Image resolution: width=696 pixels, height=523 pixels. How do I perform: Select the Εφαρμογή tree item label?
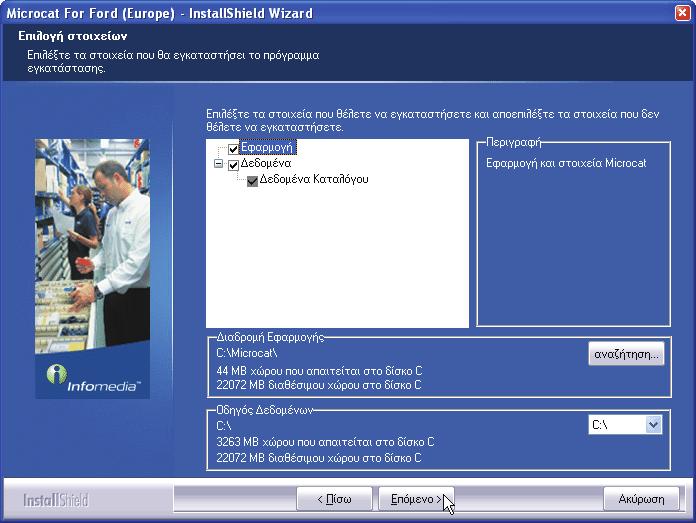pos(267,147)
